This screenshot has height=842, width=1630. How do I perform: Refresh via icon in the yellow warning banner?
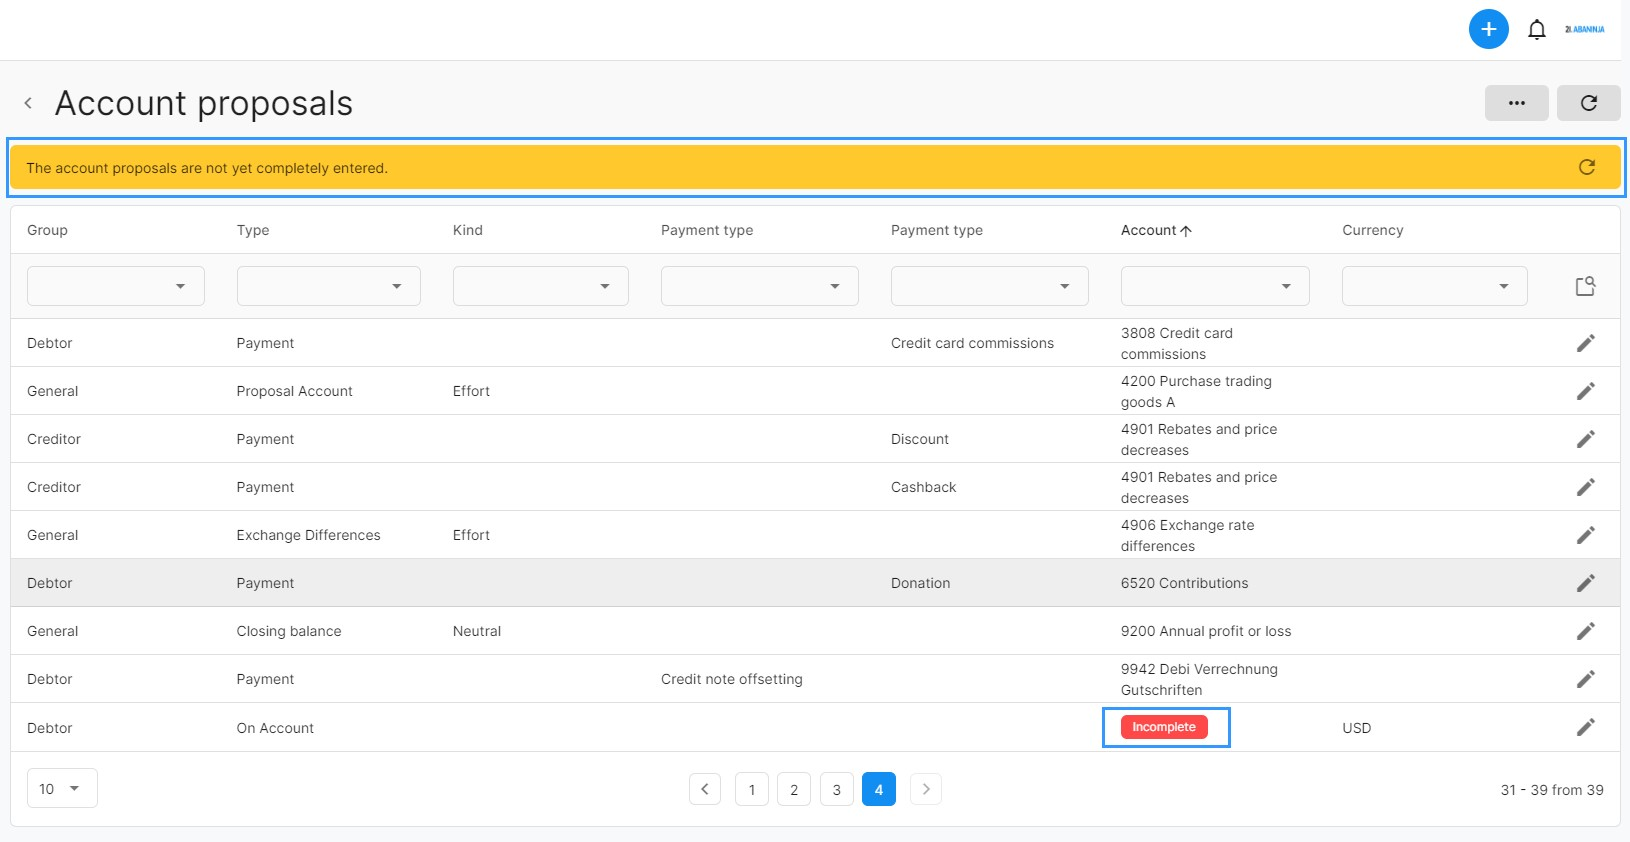tap(1586, 167)
